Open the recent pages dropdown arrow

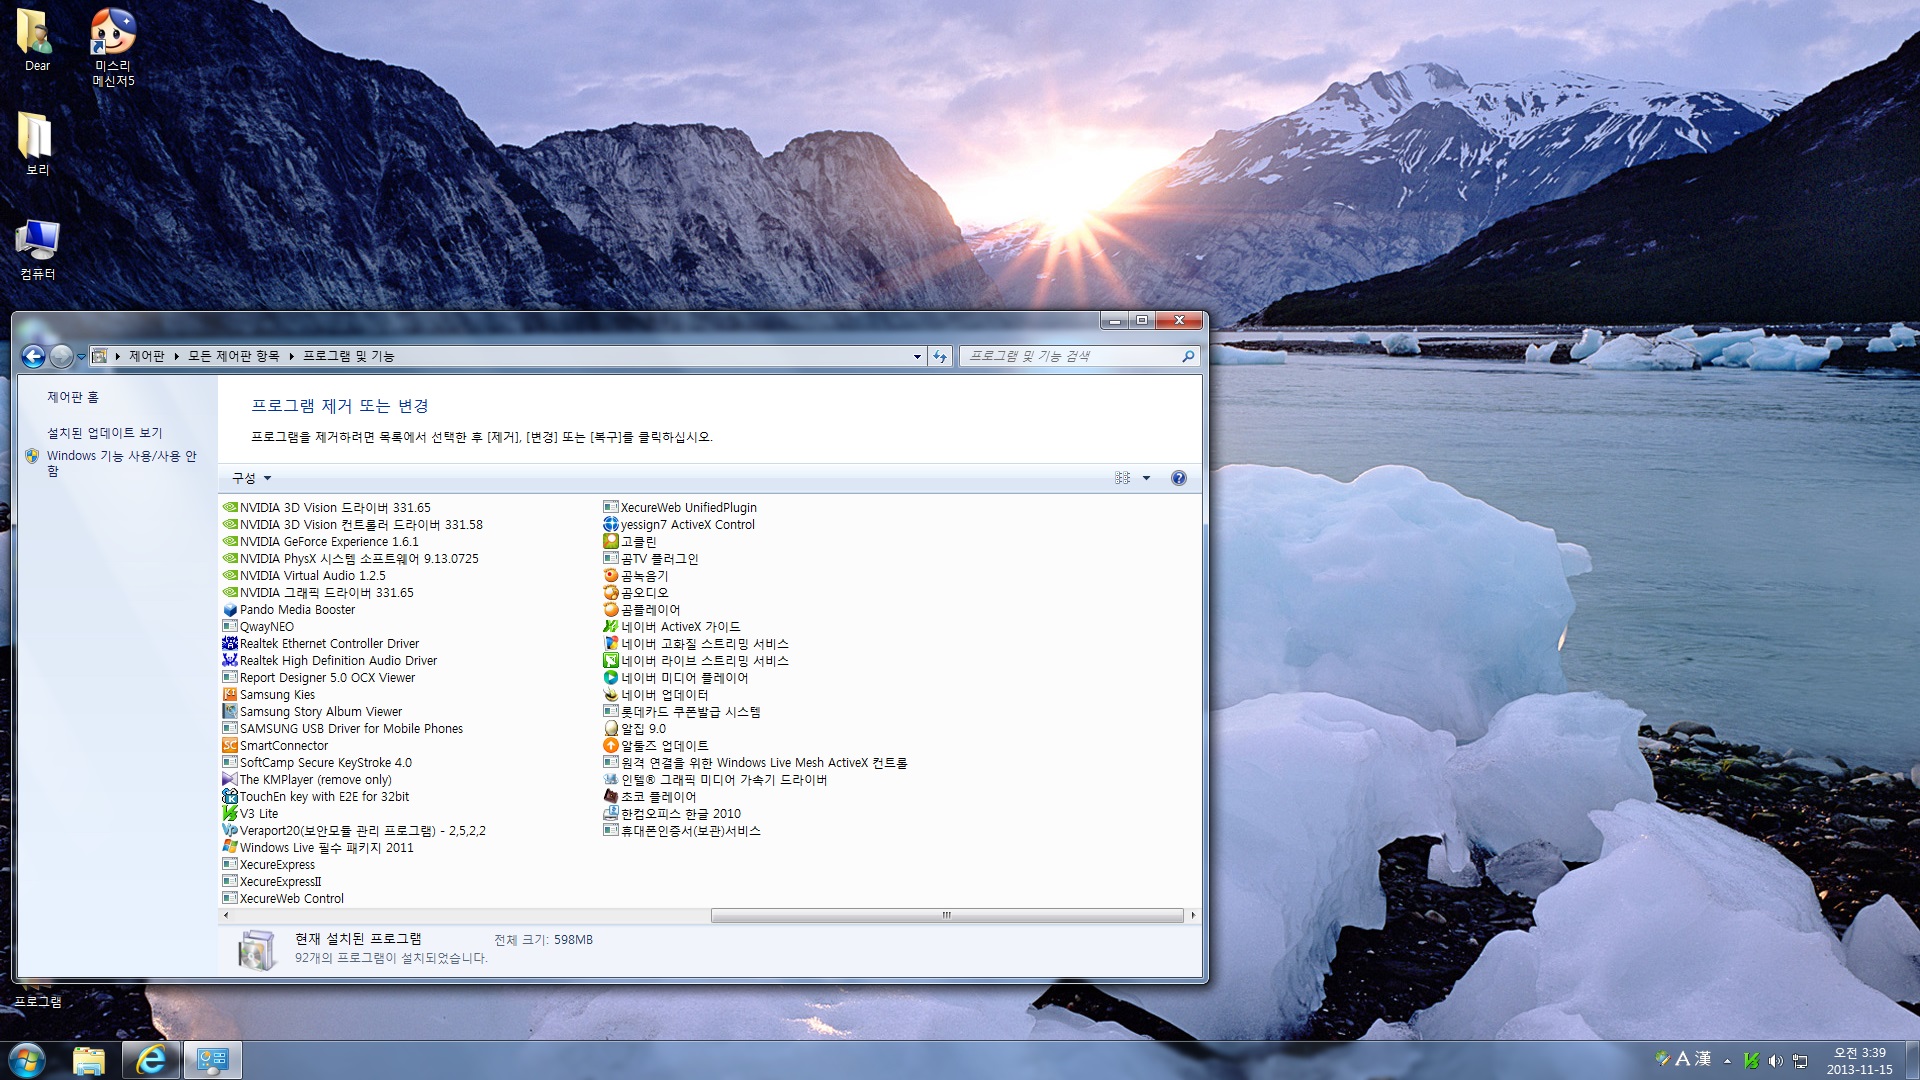coord(81,356)
